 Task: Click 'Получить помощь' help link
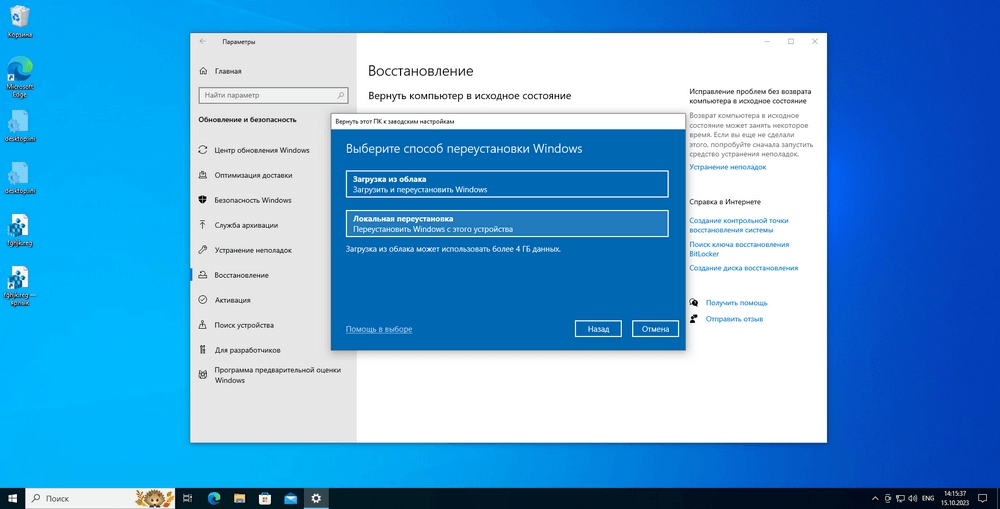tap(736, 302)
